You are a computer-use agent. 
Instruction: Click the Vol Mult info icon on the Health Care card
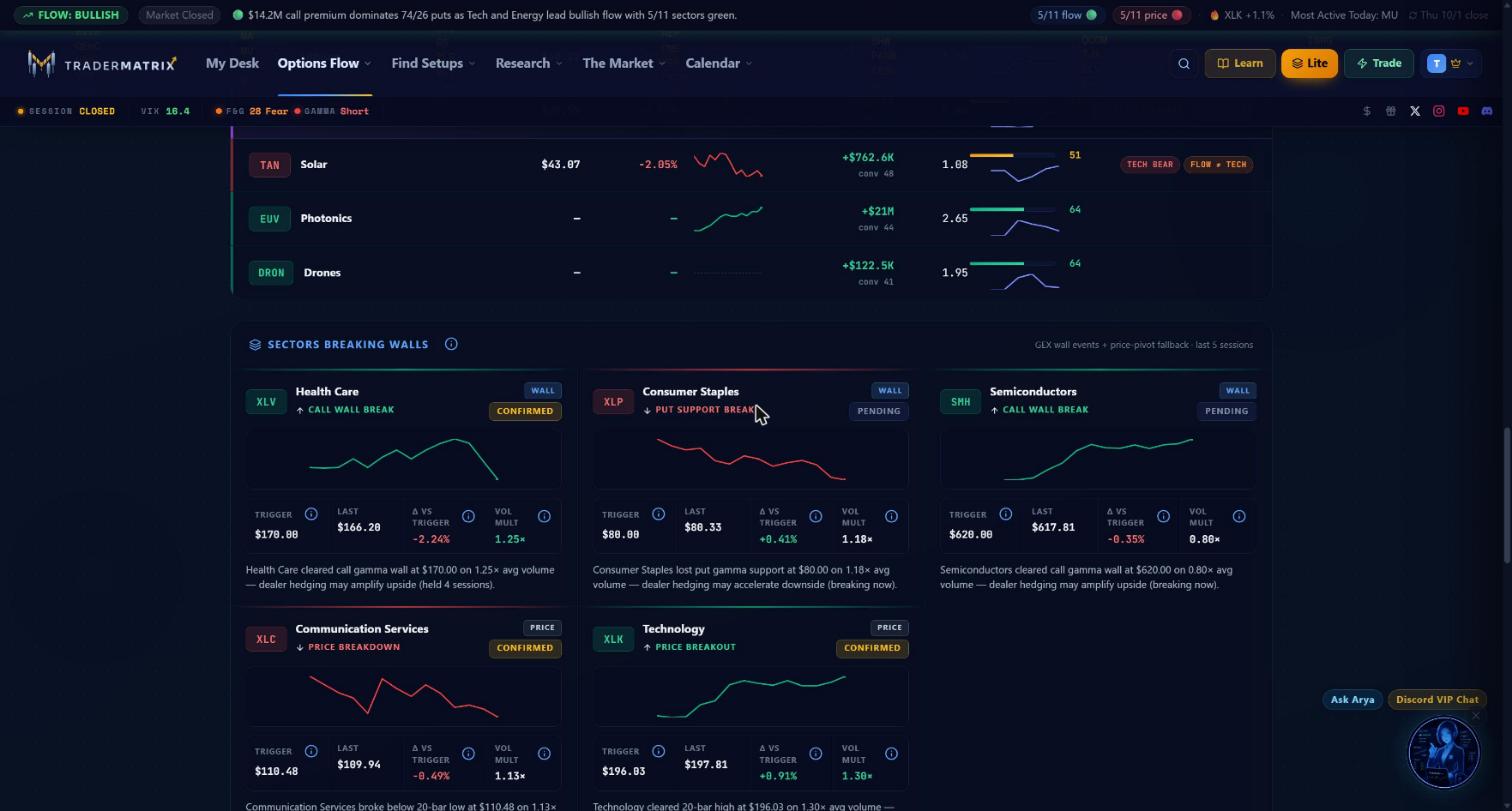coord(544,516)
